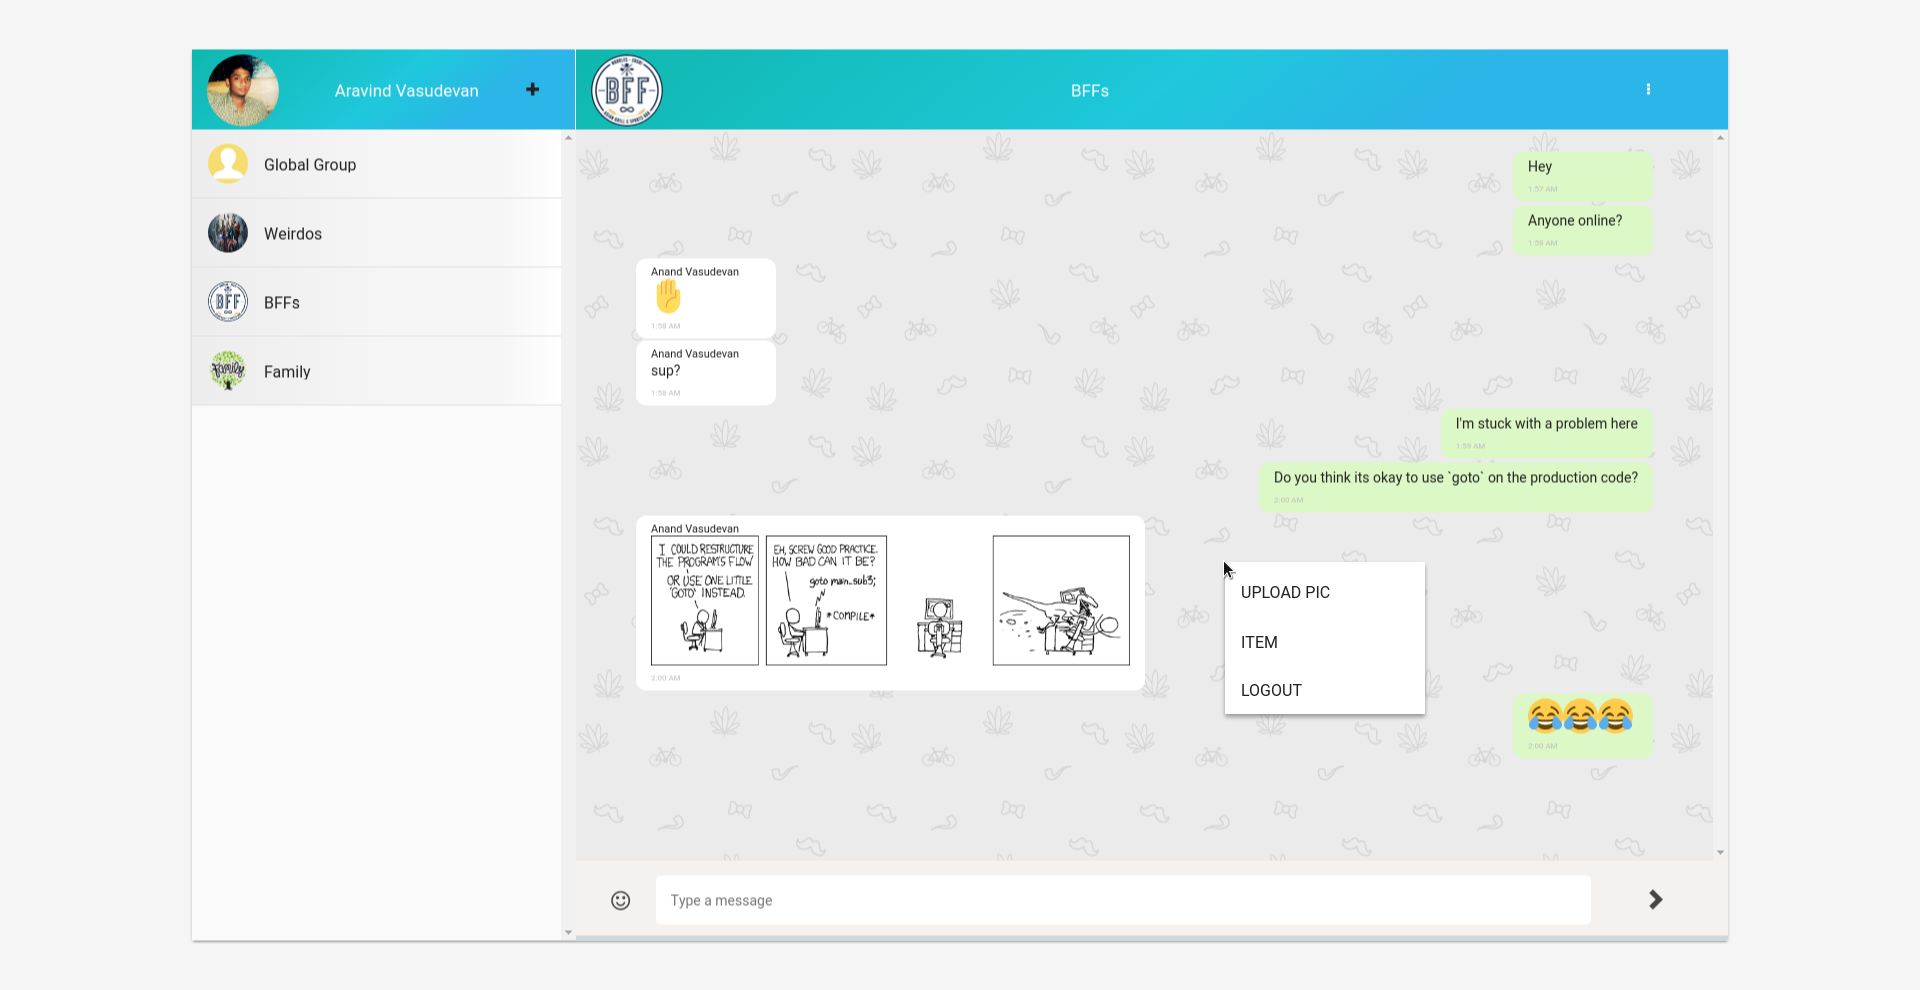Send message with the arrow icon
Image resolution: width=1920 pixels, height=990 pixels.
1656,900
